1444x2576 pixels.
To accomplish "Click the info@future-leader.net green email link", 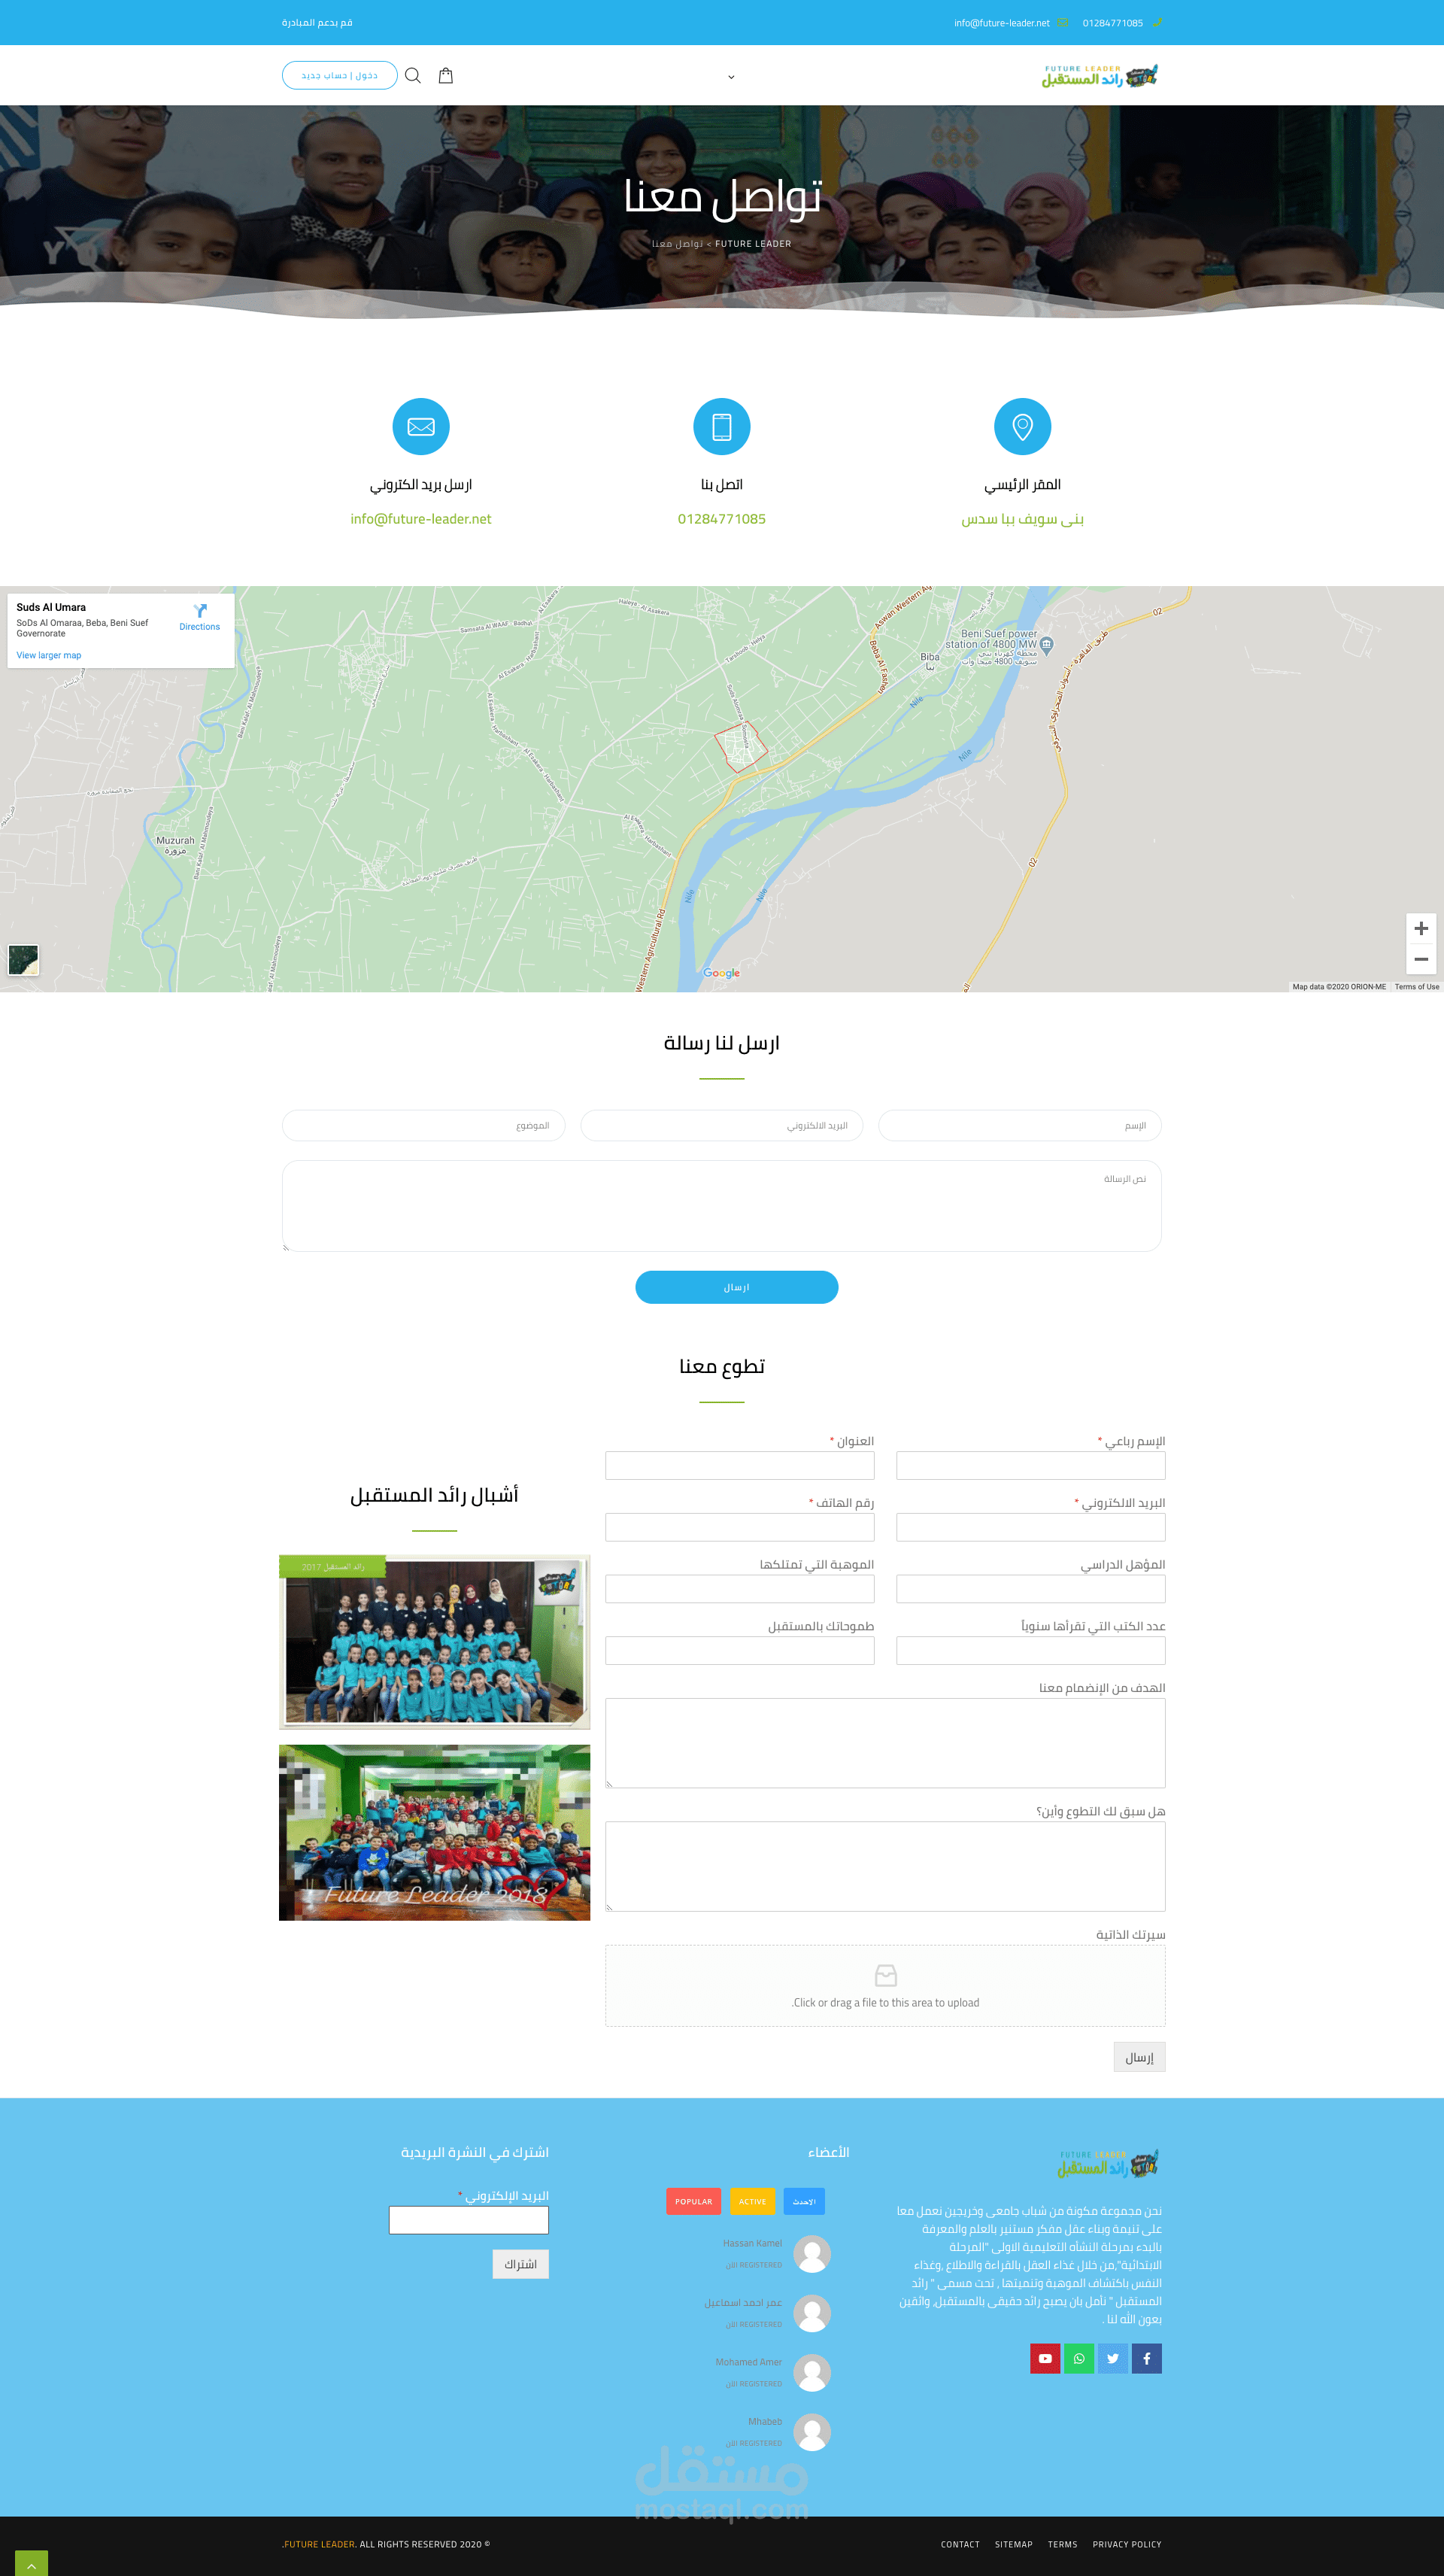I will (421, 519).
